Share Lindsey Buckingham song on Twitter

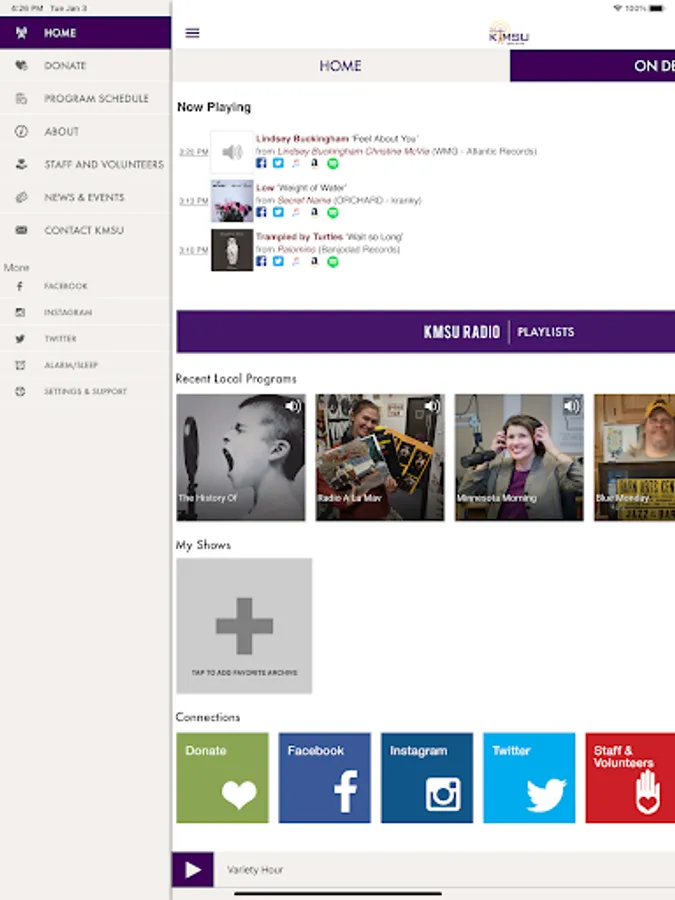(278, 163)
